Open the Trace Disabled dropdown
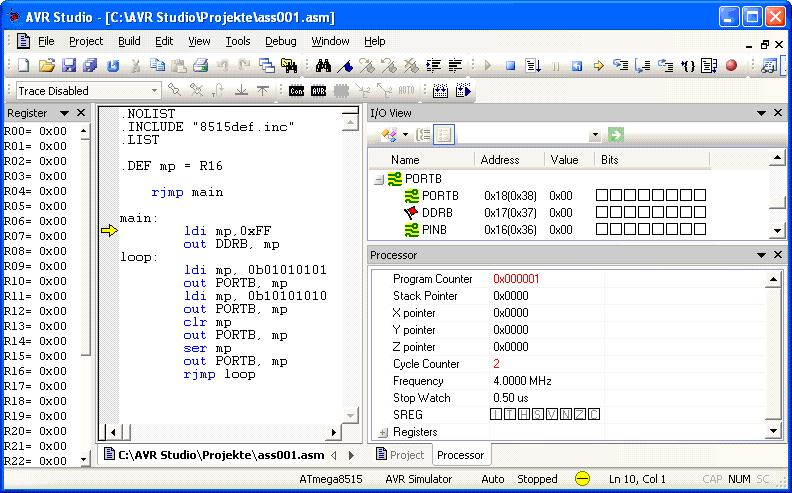792x493 pixels. point(154,91)
